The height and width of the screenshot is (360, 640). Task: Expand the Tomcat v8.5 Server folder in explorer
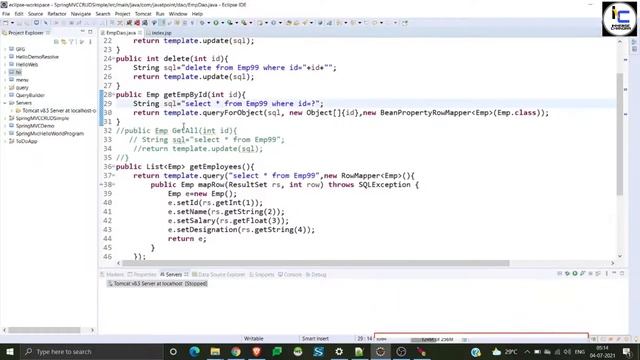point(12,111)
